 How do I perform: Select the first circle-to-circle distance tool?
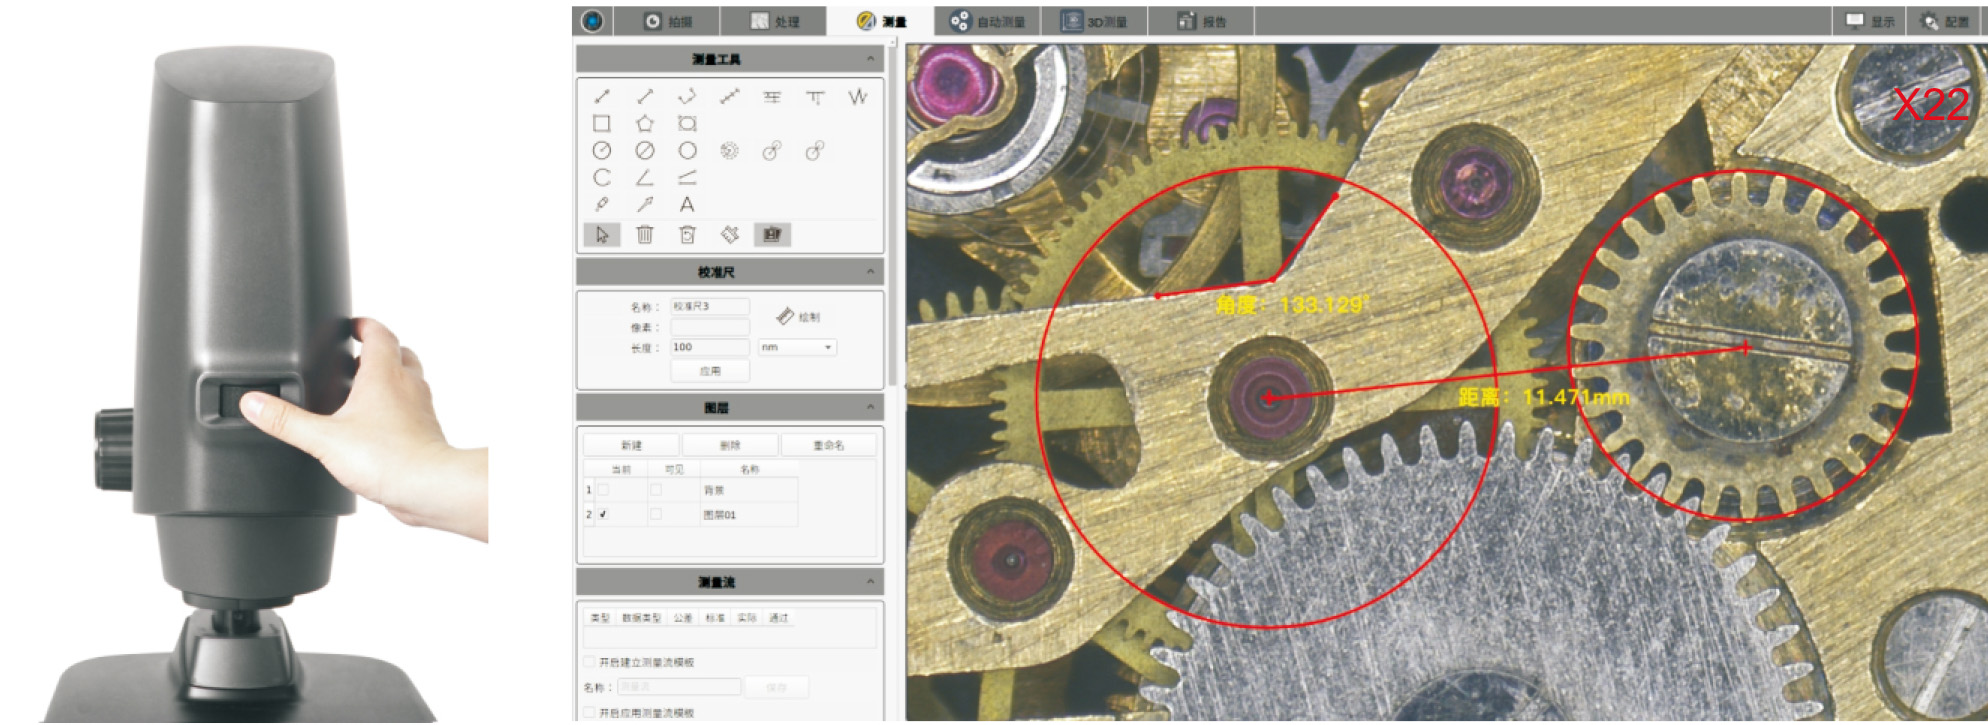point(772,150)
